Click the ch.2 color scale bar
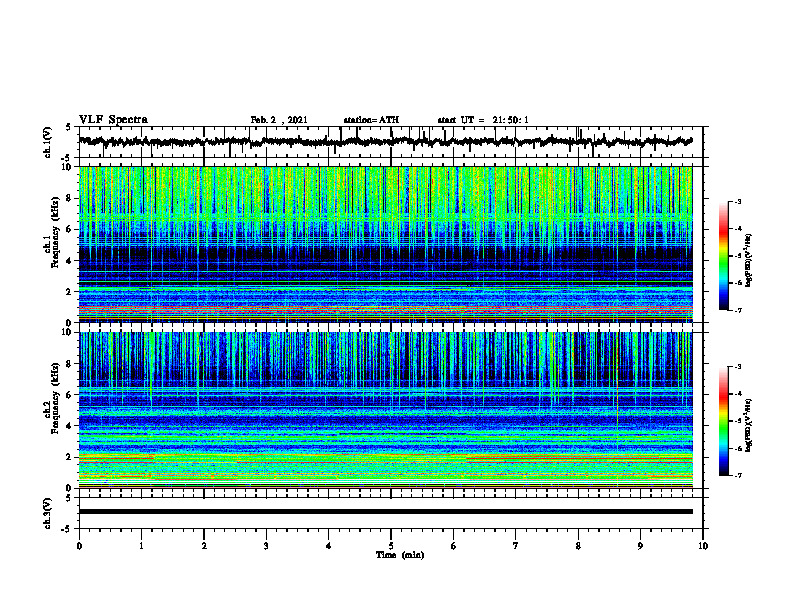 (724, 421)
